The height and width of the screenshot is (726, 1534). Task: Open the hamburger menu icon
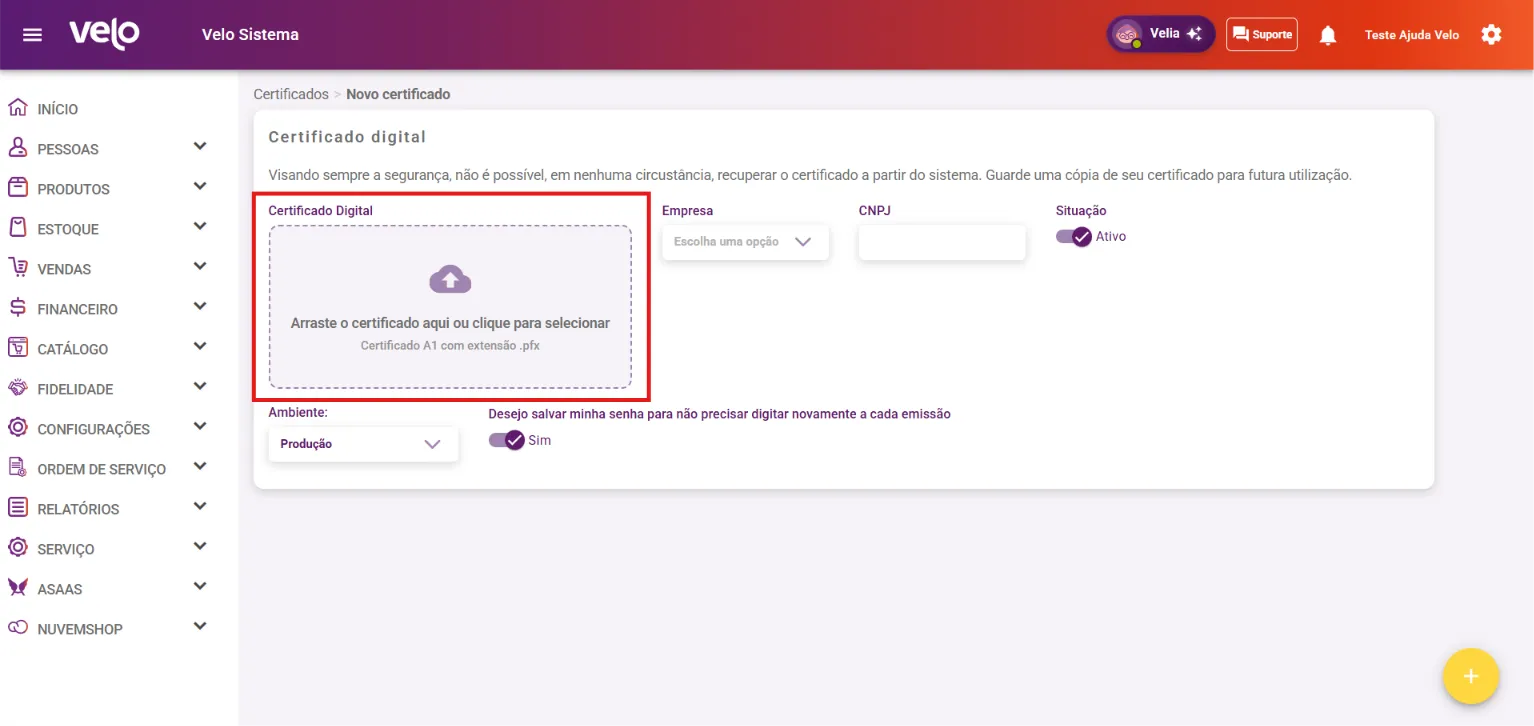coord(33,35)
